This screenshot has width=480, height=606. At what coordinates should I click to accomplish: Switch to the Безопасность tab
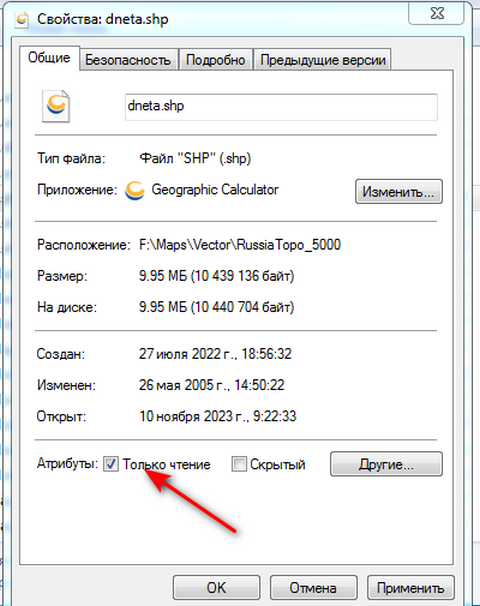128,60
